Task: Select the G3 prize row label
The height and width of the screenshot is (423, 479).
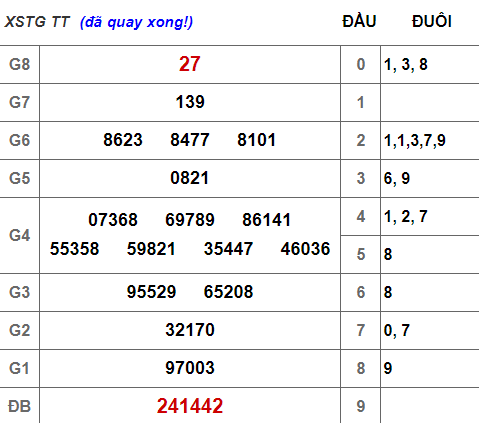Action: coord(20,292)
